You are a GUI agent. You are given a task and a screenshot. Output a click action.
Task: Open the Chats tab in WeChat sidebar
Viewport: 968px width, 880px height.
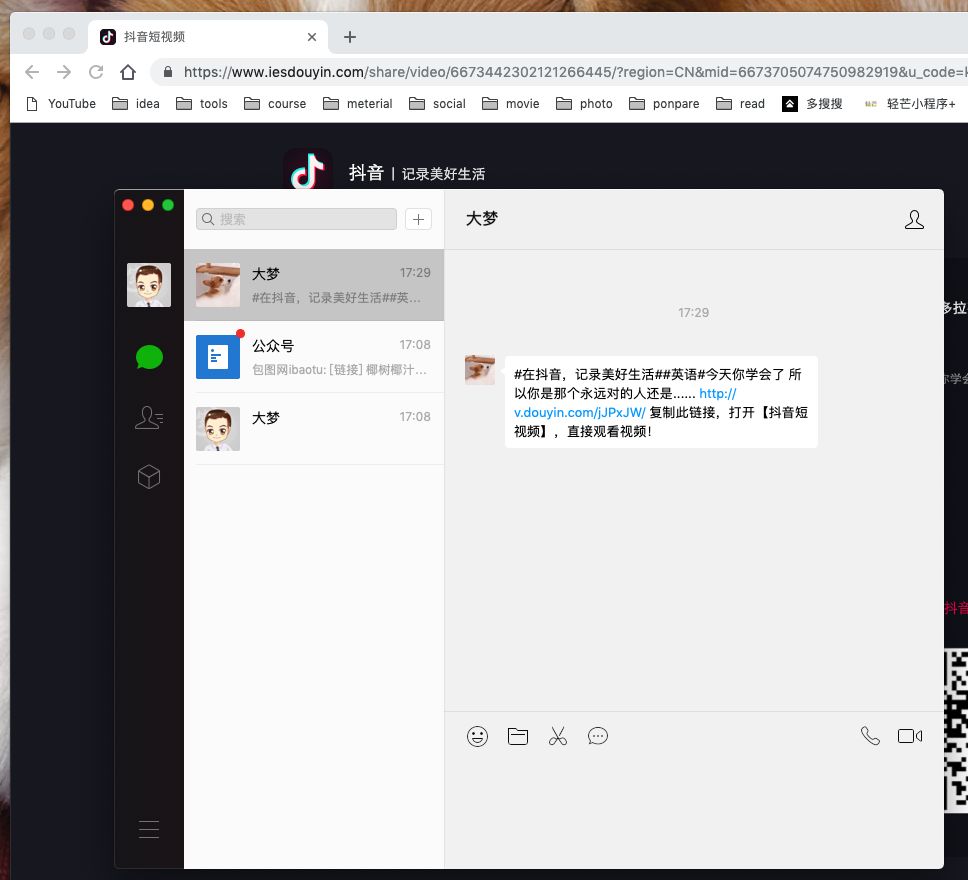(149, 357)
